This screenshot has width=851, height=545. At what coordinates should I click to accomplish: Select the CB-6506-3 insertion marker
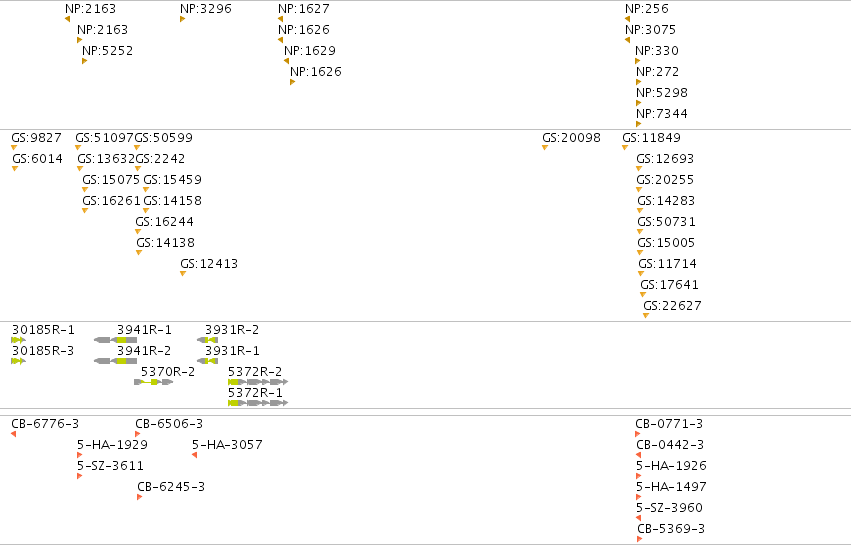(x=138, y=434)
